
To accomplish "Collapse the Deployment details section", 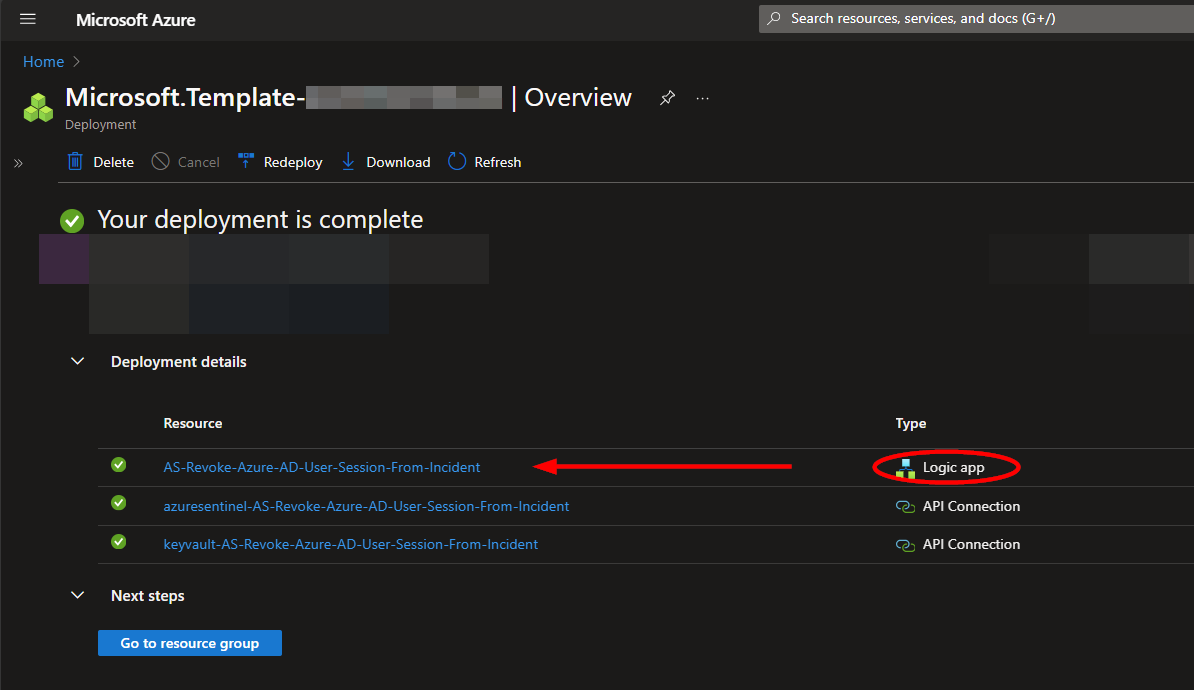I will (x=78, y=361).
